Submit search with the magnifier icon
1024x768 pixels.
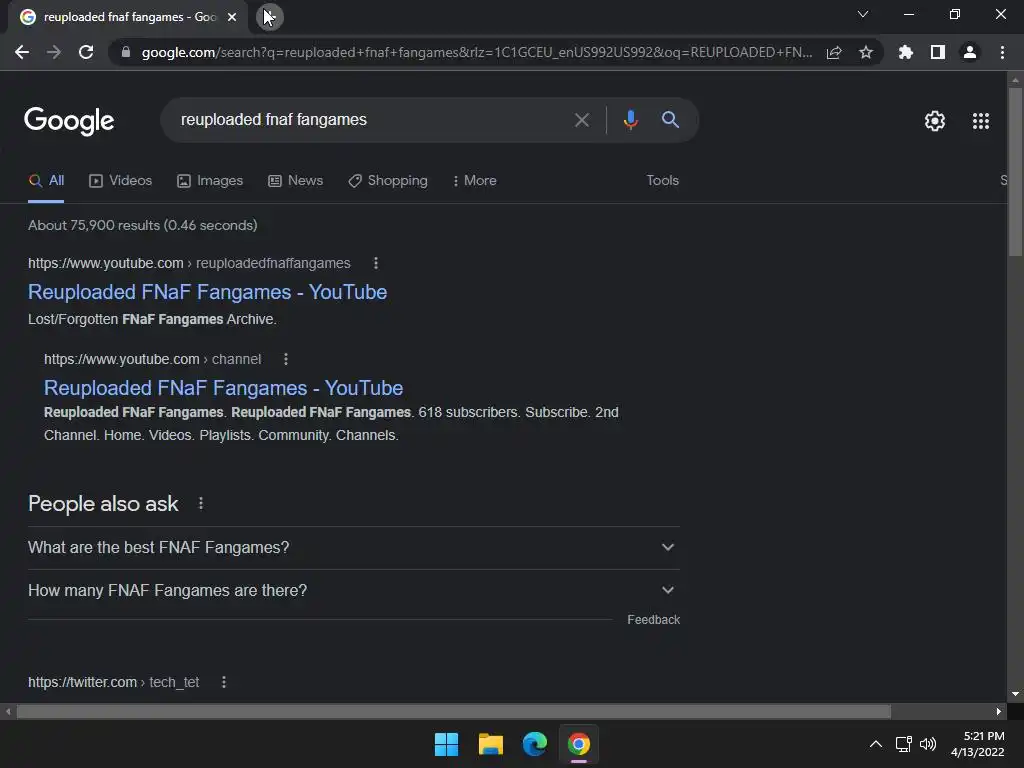coord(671,120)
